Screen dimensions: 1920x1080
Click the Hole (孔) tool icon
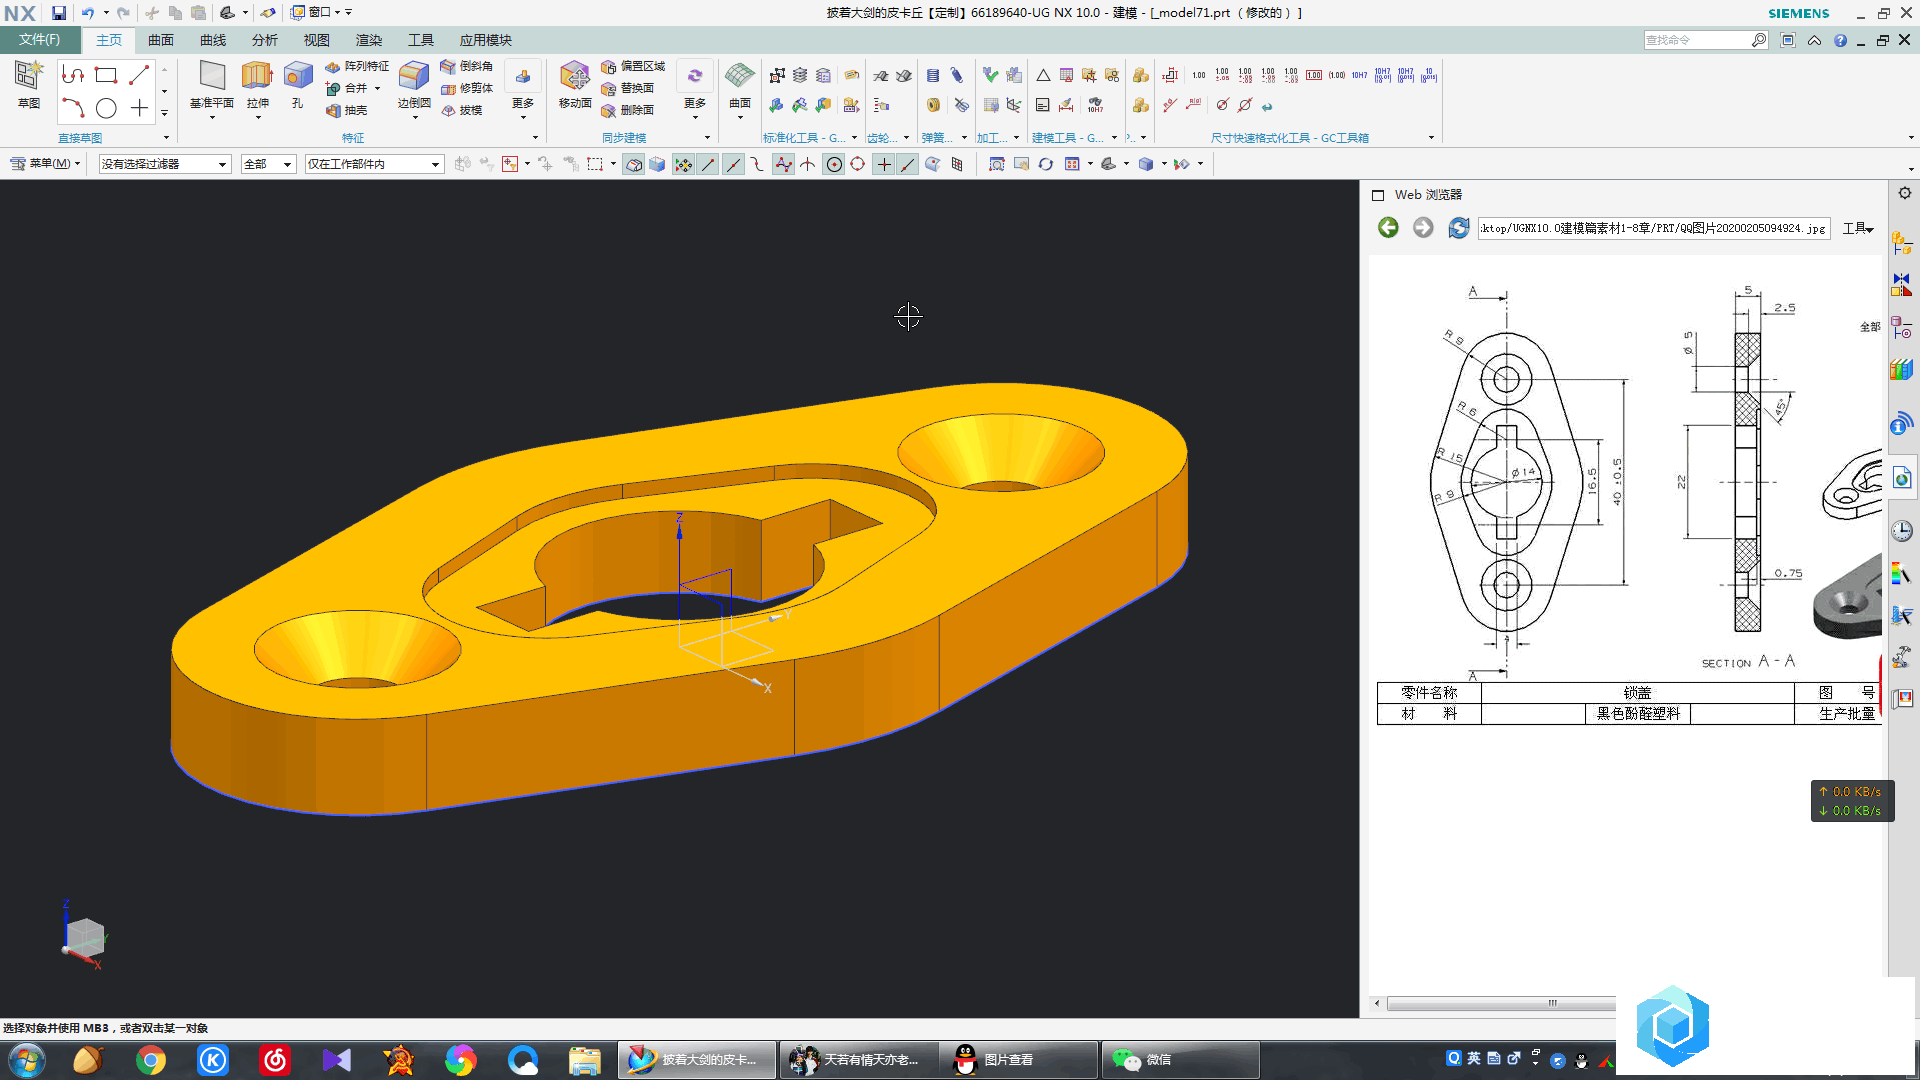(298, 76)
